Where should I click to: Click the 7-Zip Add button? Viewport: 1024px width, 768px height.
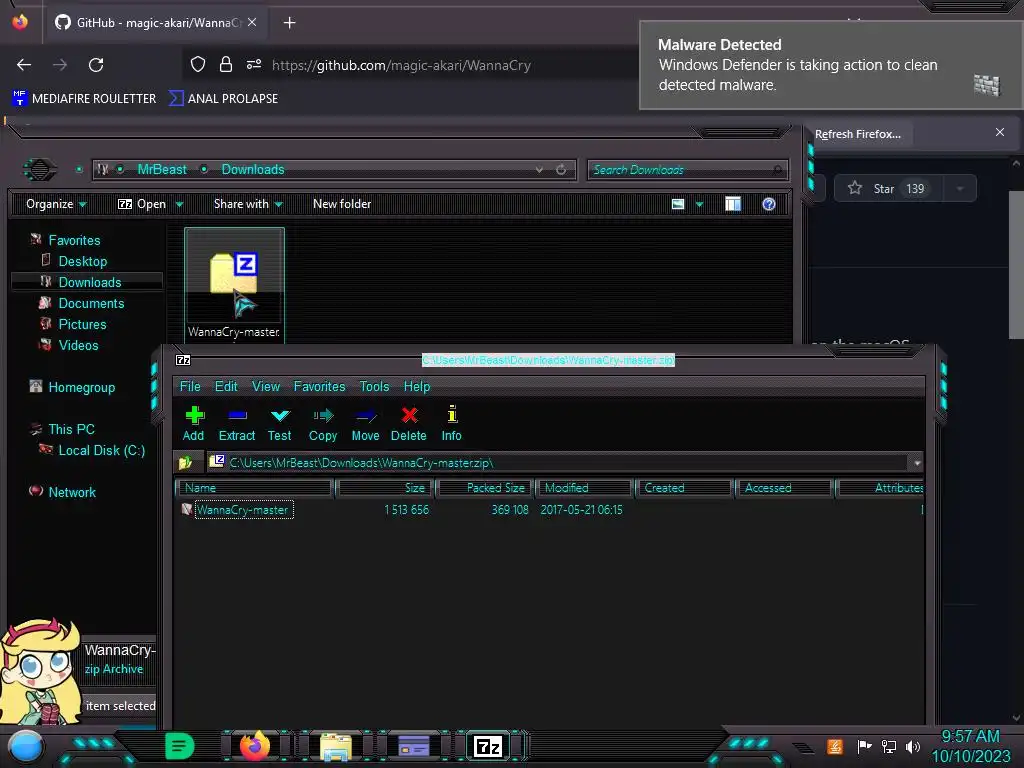pos(194,424)
